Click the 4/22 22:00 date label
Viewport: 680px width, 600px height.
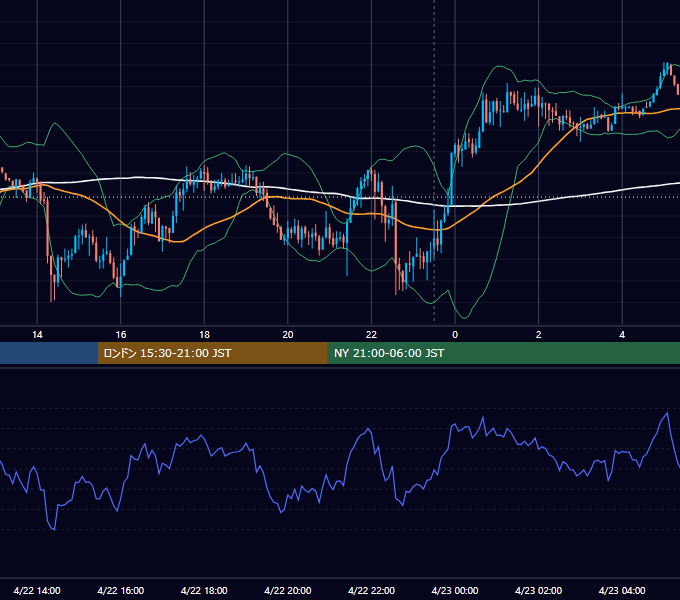[371, 590]
